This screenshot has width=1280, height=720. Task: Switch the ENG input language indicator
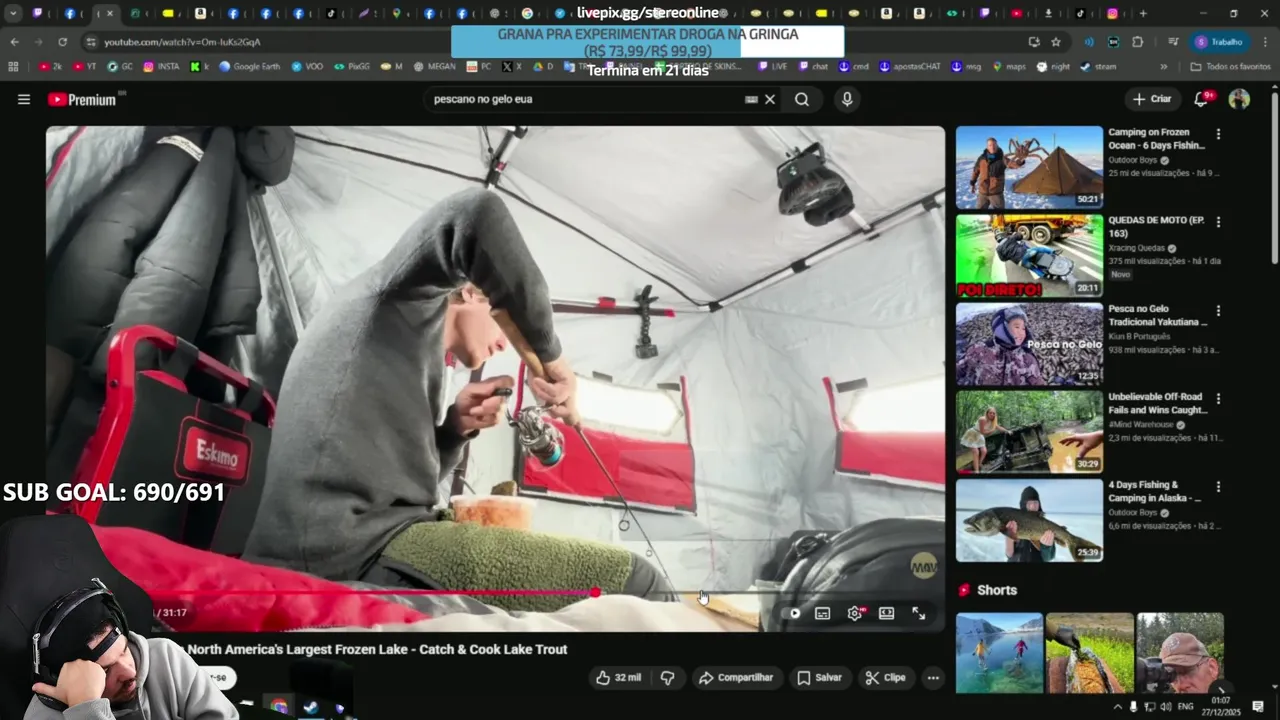coord(1186,707)
